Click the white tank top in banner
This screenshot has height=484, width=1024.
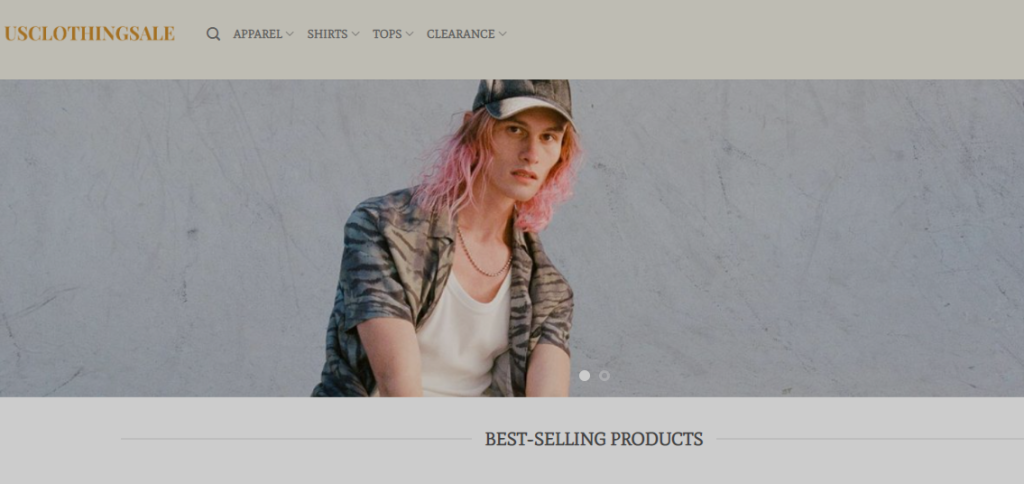(x=464, y=340)
